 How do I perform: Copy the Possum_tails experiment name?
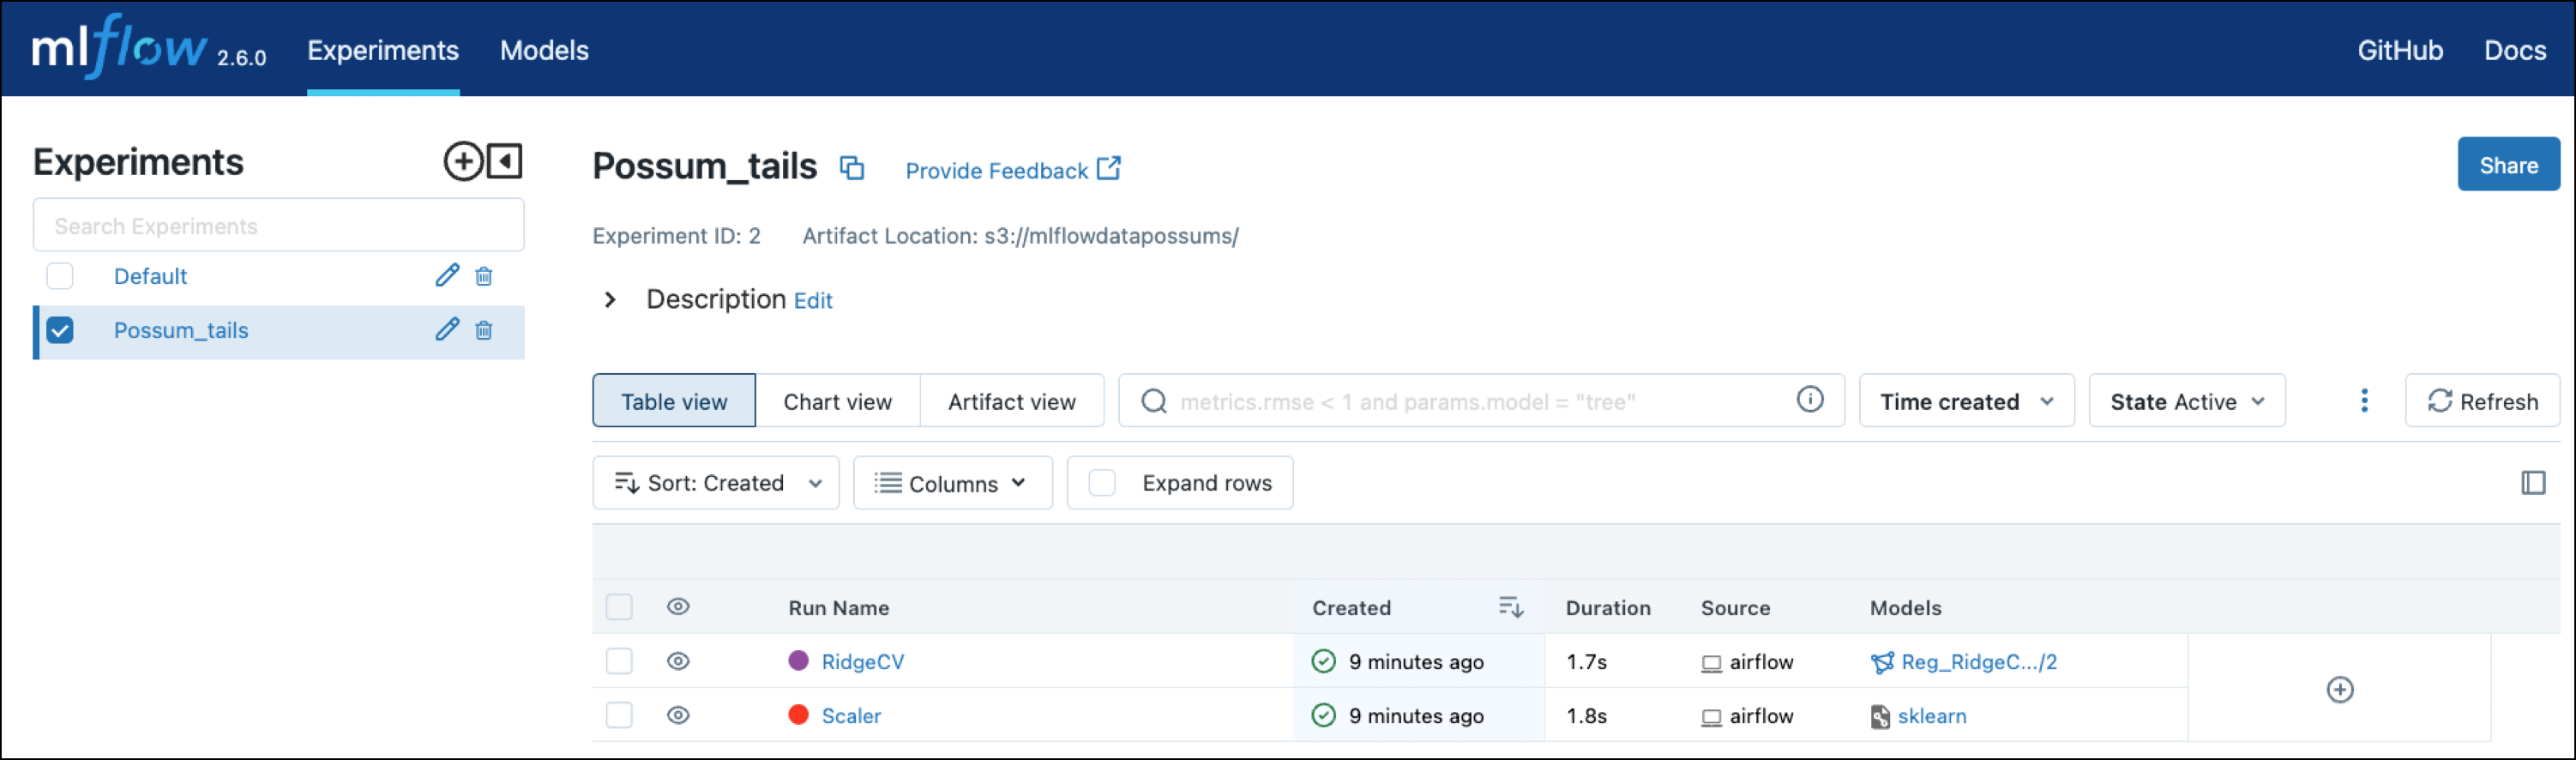[851, 168]
